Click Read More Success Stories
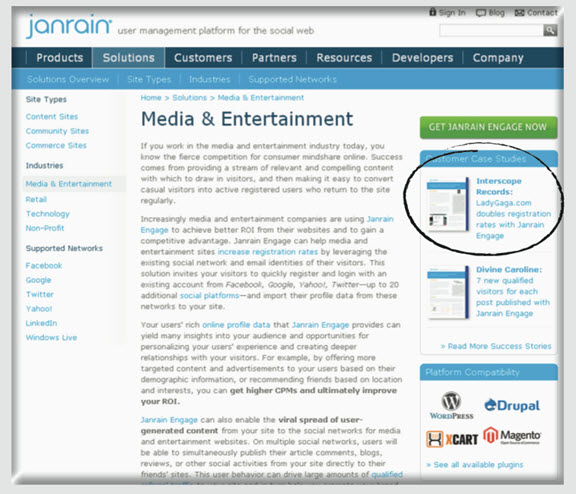 (496, 346)
